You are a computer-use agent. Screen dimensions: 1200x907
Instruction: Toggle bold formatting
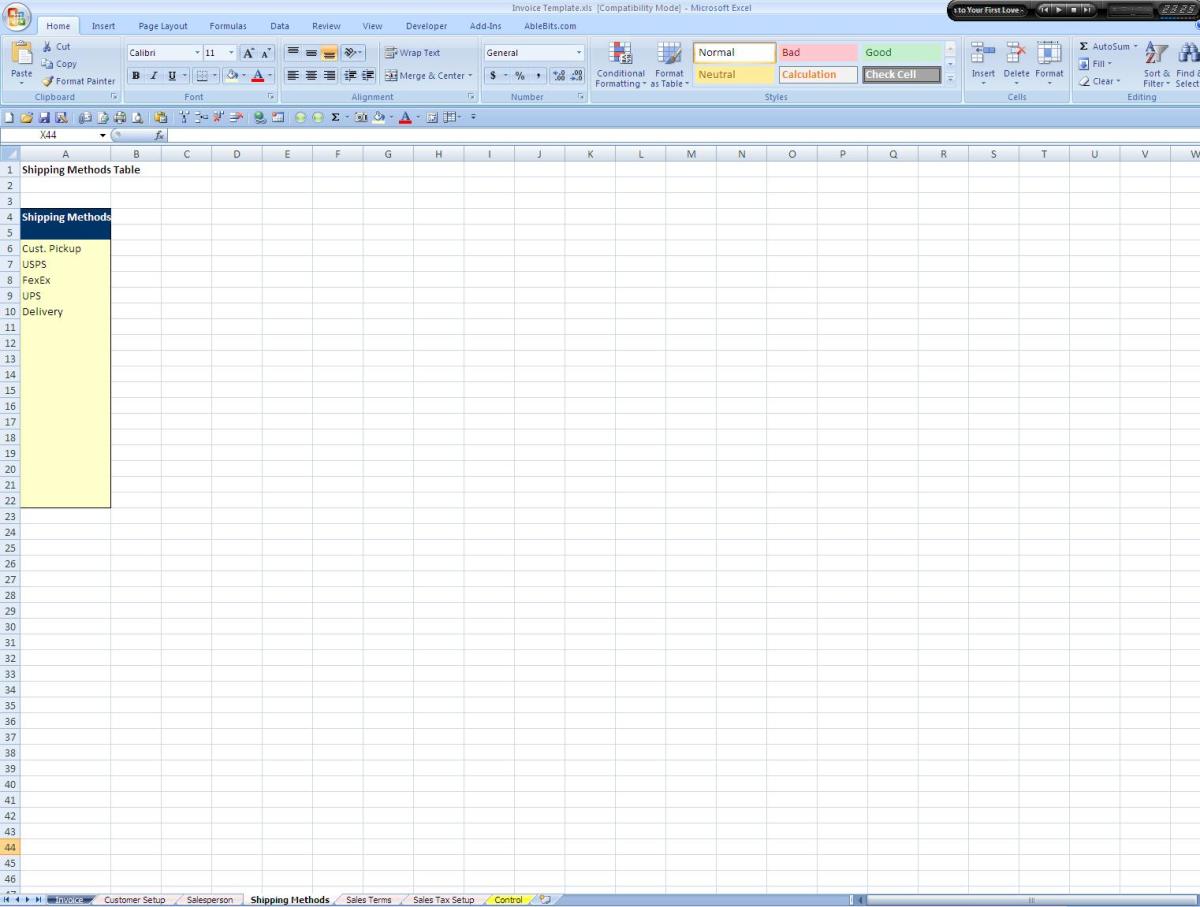pyautogui.click(x=136, y=75)
